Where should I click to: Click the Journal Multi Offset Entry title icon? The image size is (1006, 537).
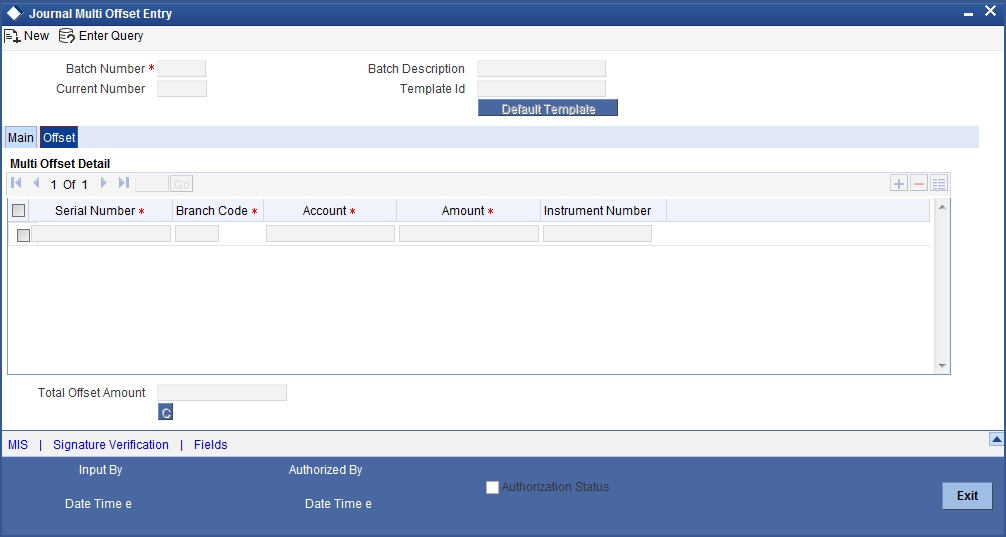coord(14,13)
